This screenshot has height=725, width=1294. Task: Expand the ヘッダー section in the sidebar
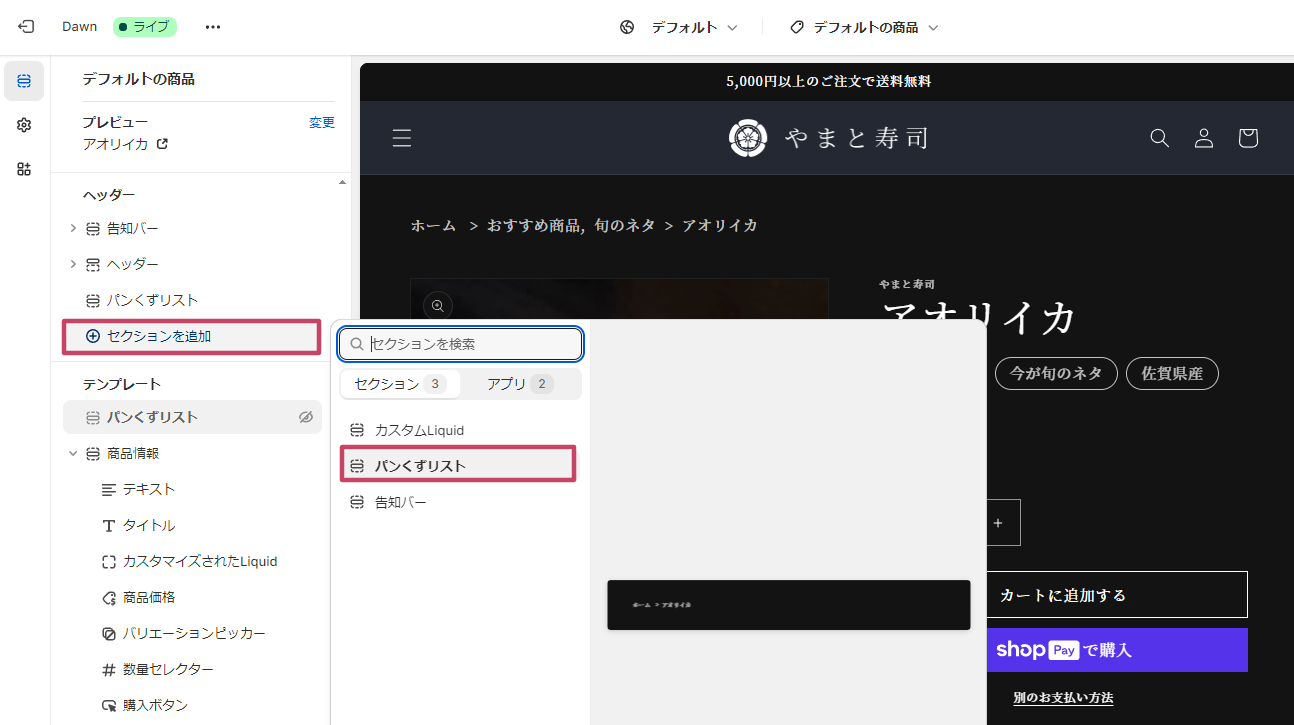[72, 263]
